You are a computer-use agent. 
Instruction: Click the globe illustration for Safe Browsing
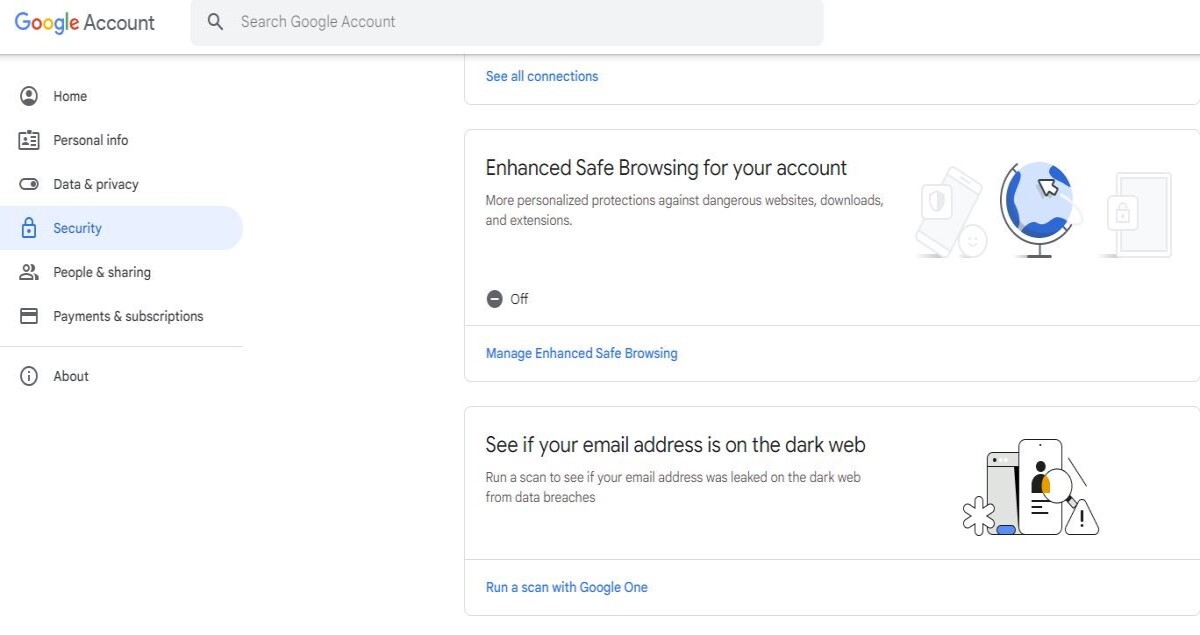click(1043, 210)
